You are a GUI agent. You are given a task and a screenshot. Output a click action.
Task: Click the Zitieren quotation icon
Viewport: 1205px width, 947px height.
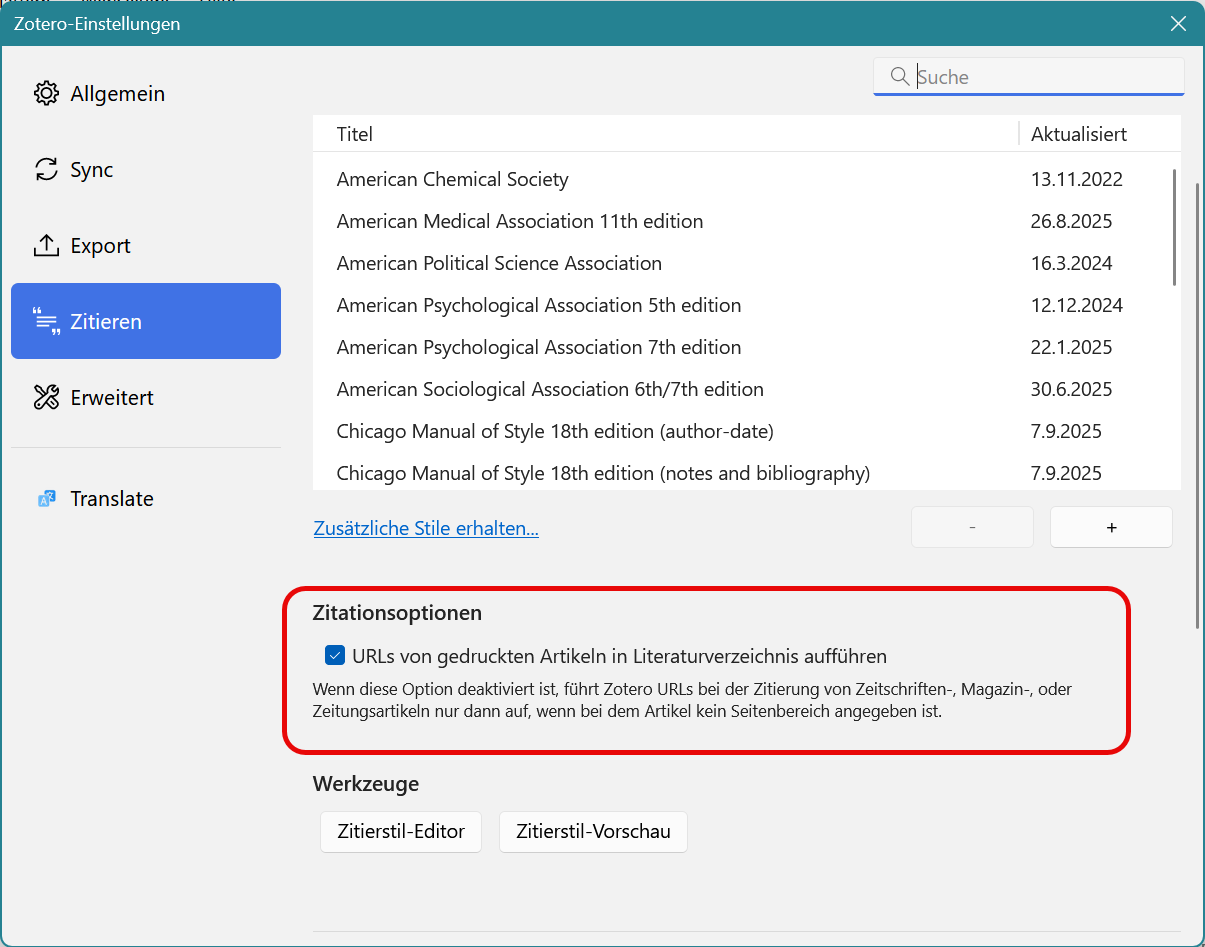coord(46,322)
